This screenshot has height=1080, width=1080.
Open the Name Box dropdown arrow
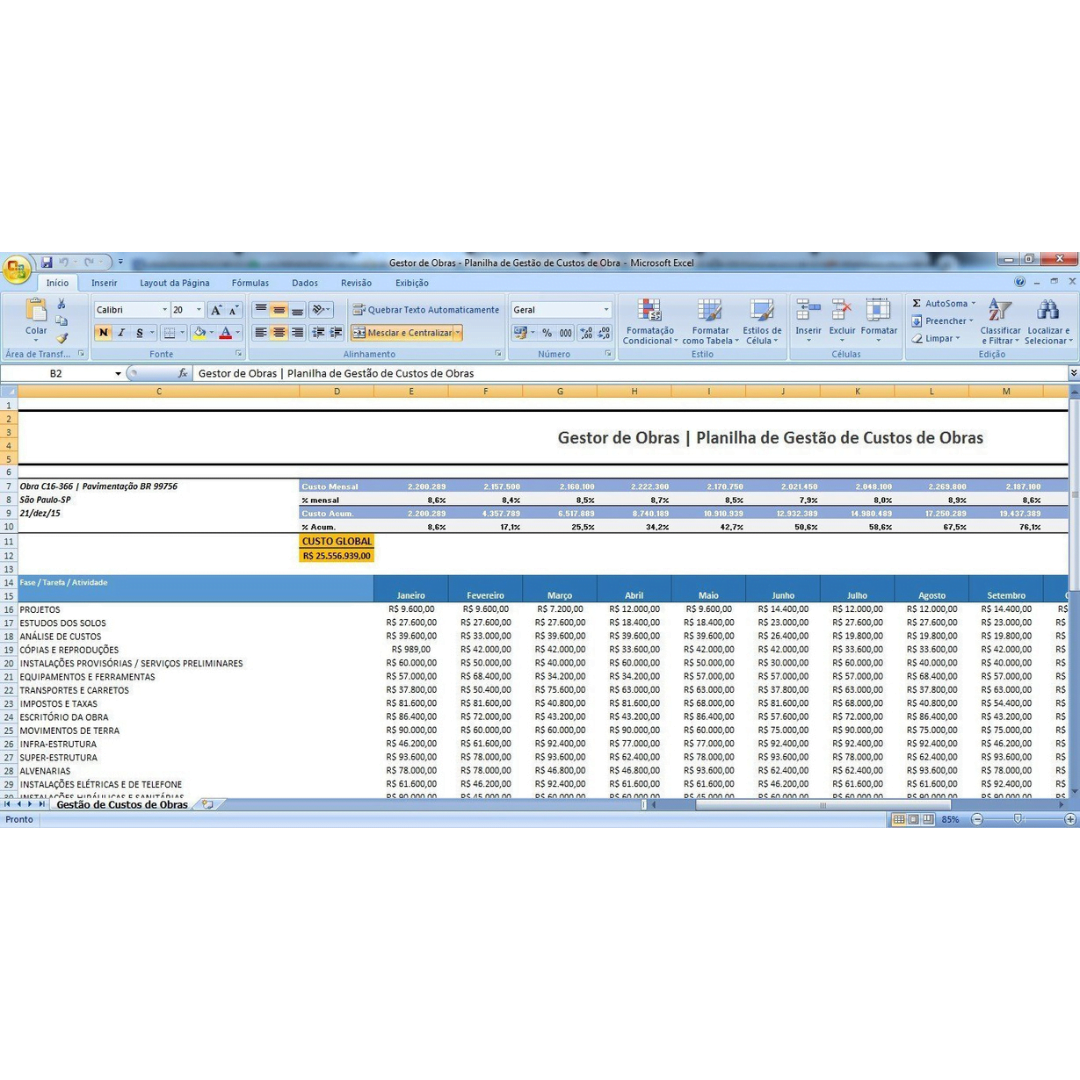coord(118,374)
